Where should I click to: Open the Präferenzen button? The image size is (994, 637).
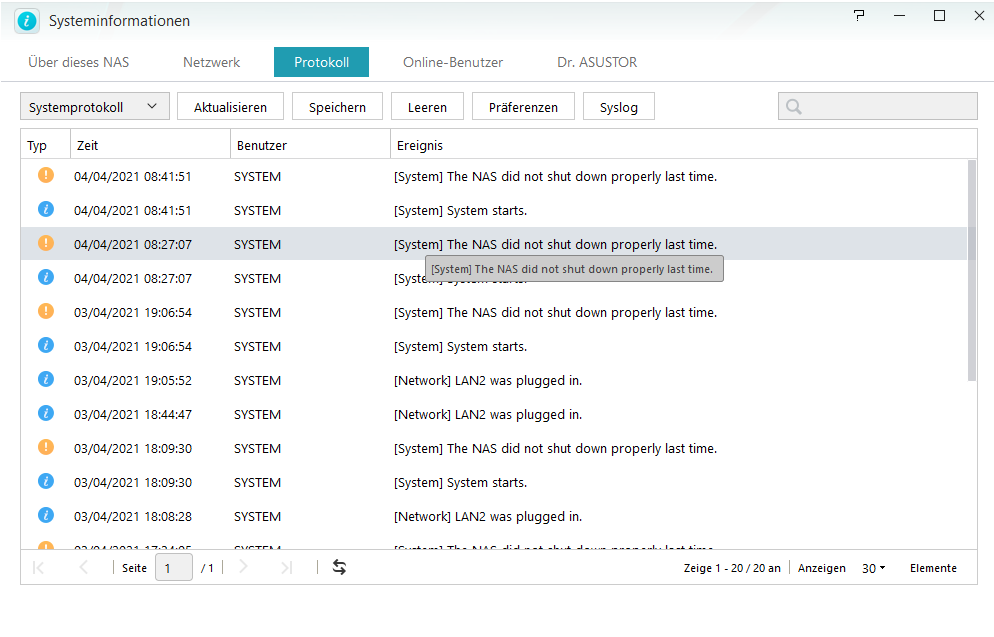[524, 106]
